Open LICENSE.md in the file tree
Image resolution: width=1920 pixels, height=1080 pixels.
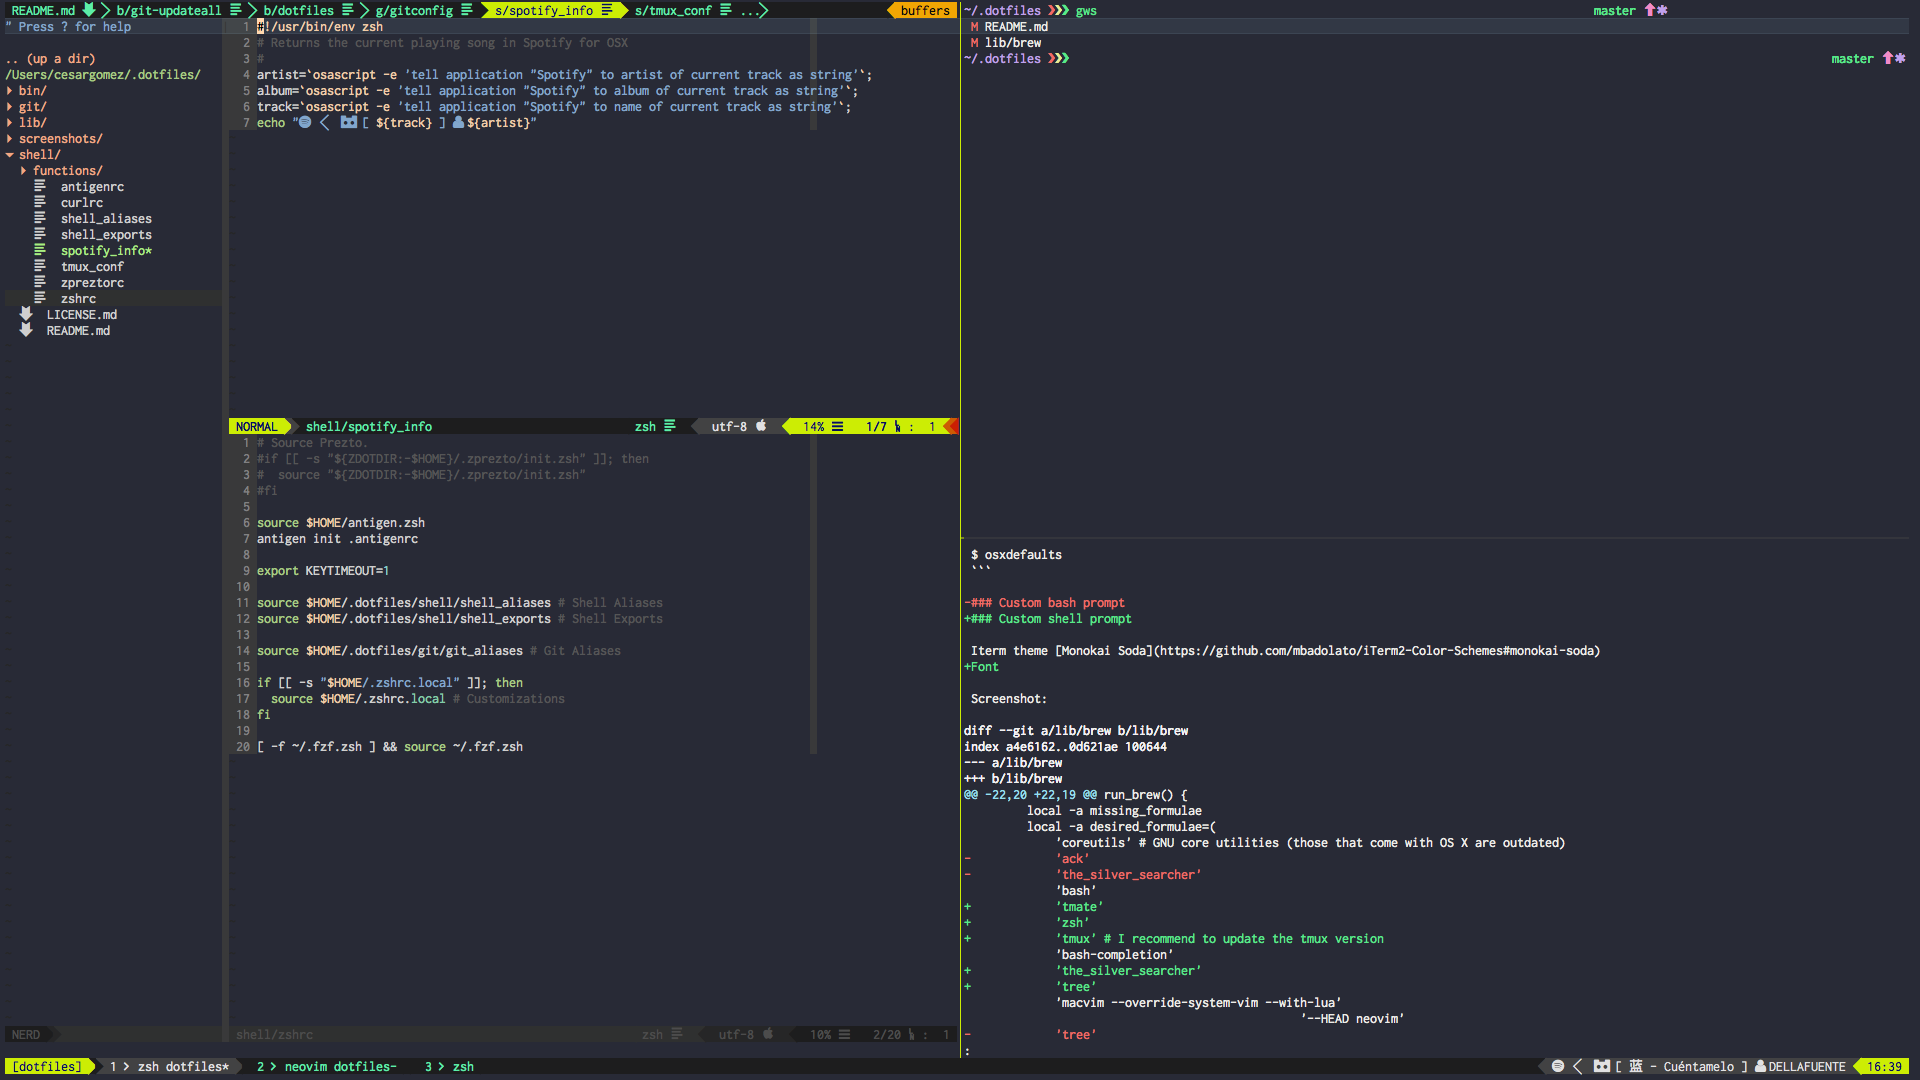(81, 314)
